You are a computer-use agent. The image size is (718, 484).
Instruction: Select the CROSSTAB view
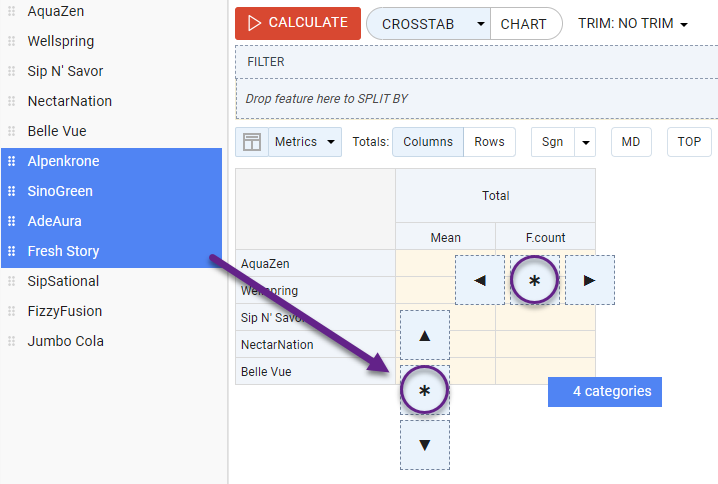click(420, 23)
